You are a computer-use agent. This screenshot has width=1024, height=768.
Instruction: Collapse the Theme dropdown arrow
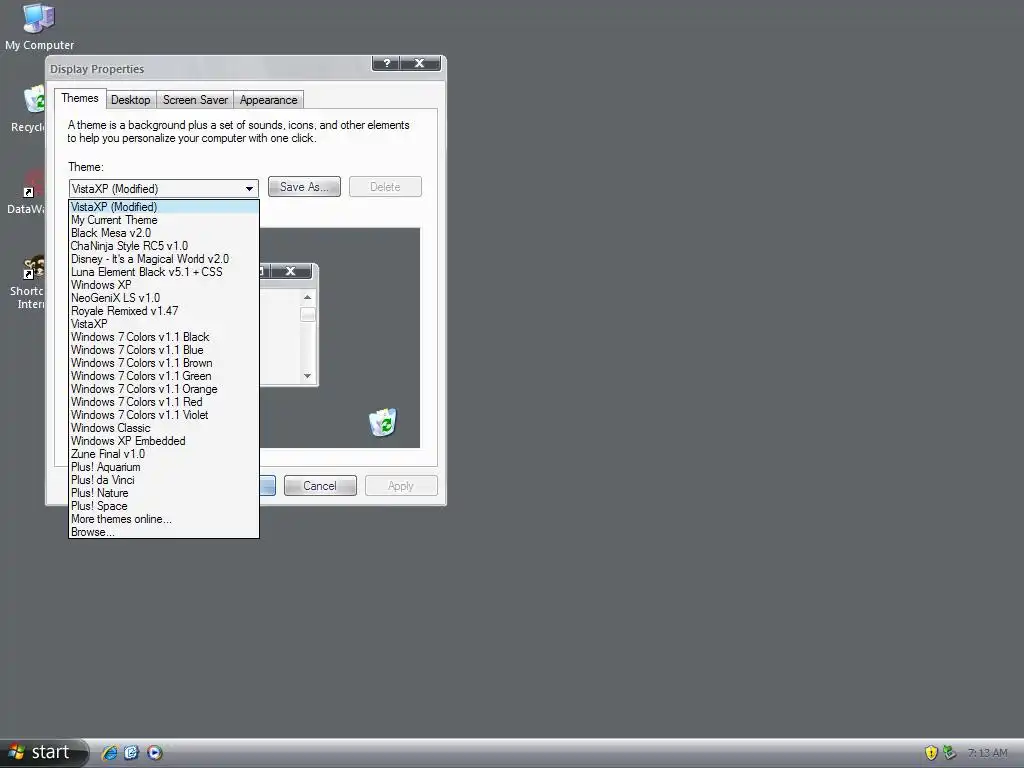249,189
